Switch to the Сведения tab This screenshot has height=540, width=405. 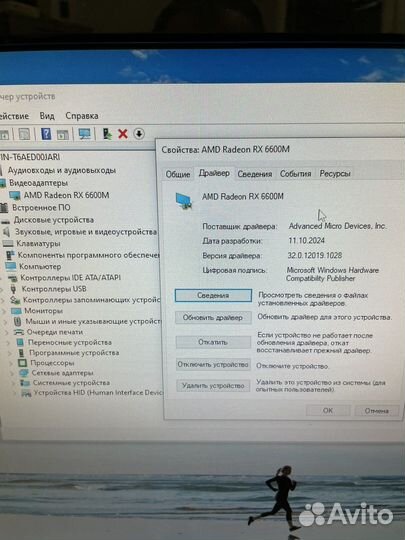click(255, 174)
